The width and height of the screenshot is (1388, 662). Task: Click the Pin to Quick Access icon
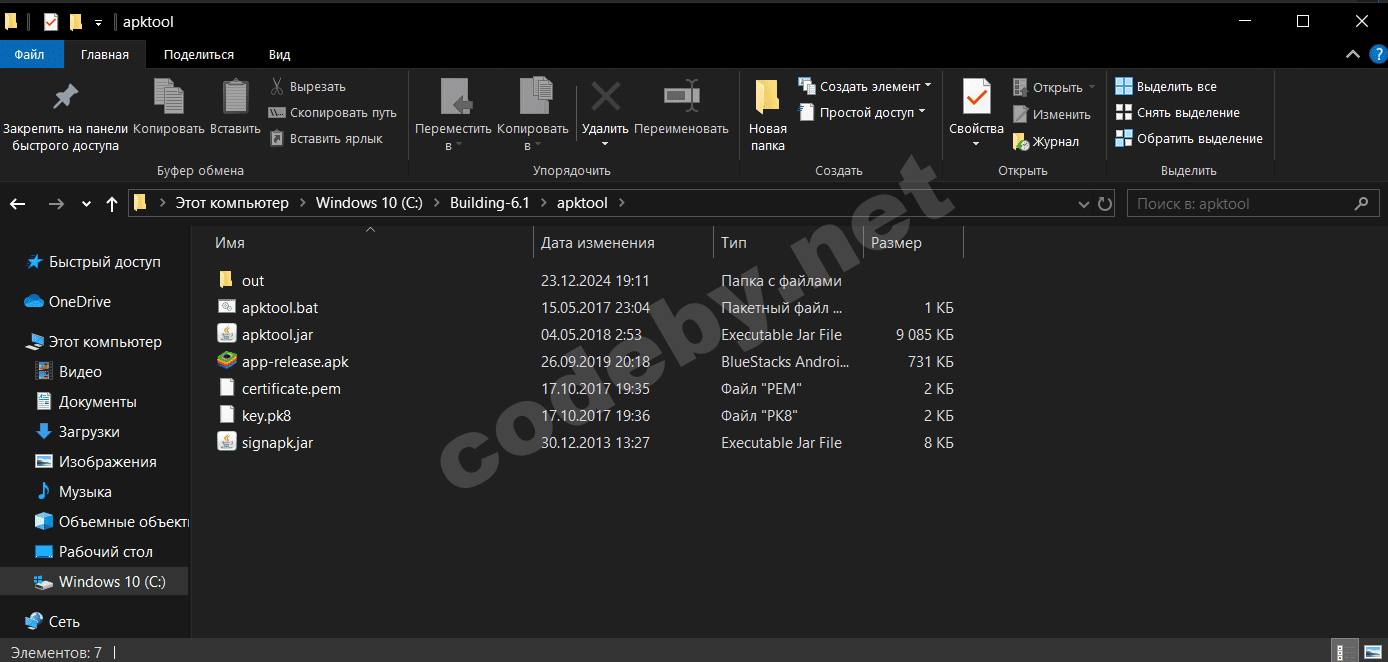[x=65, y=97]
